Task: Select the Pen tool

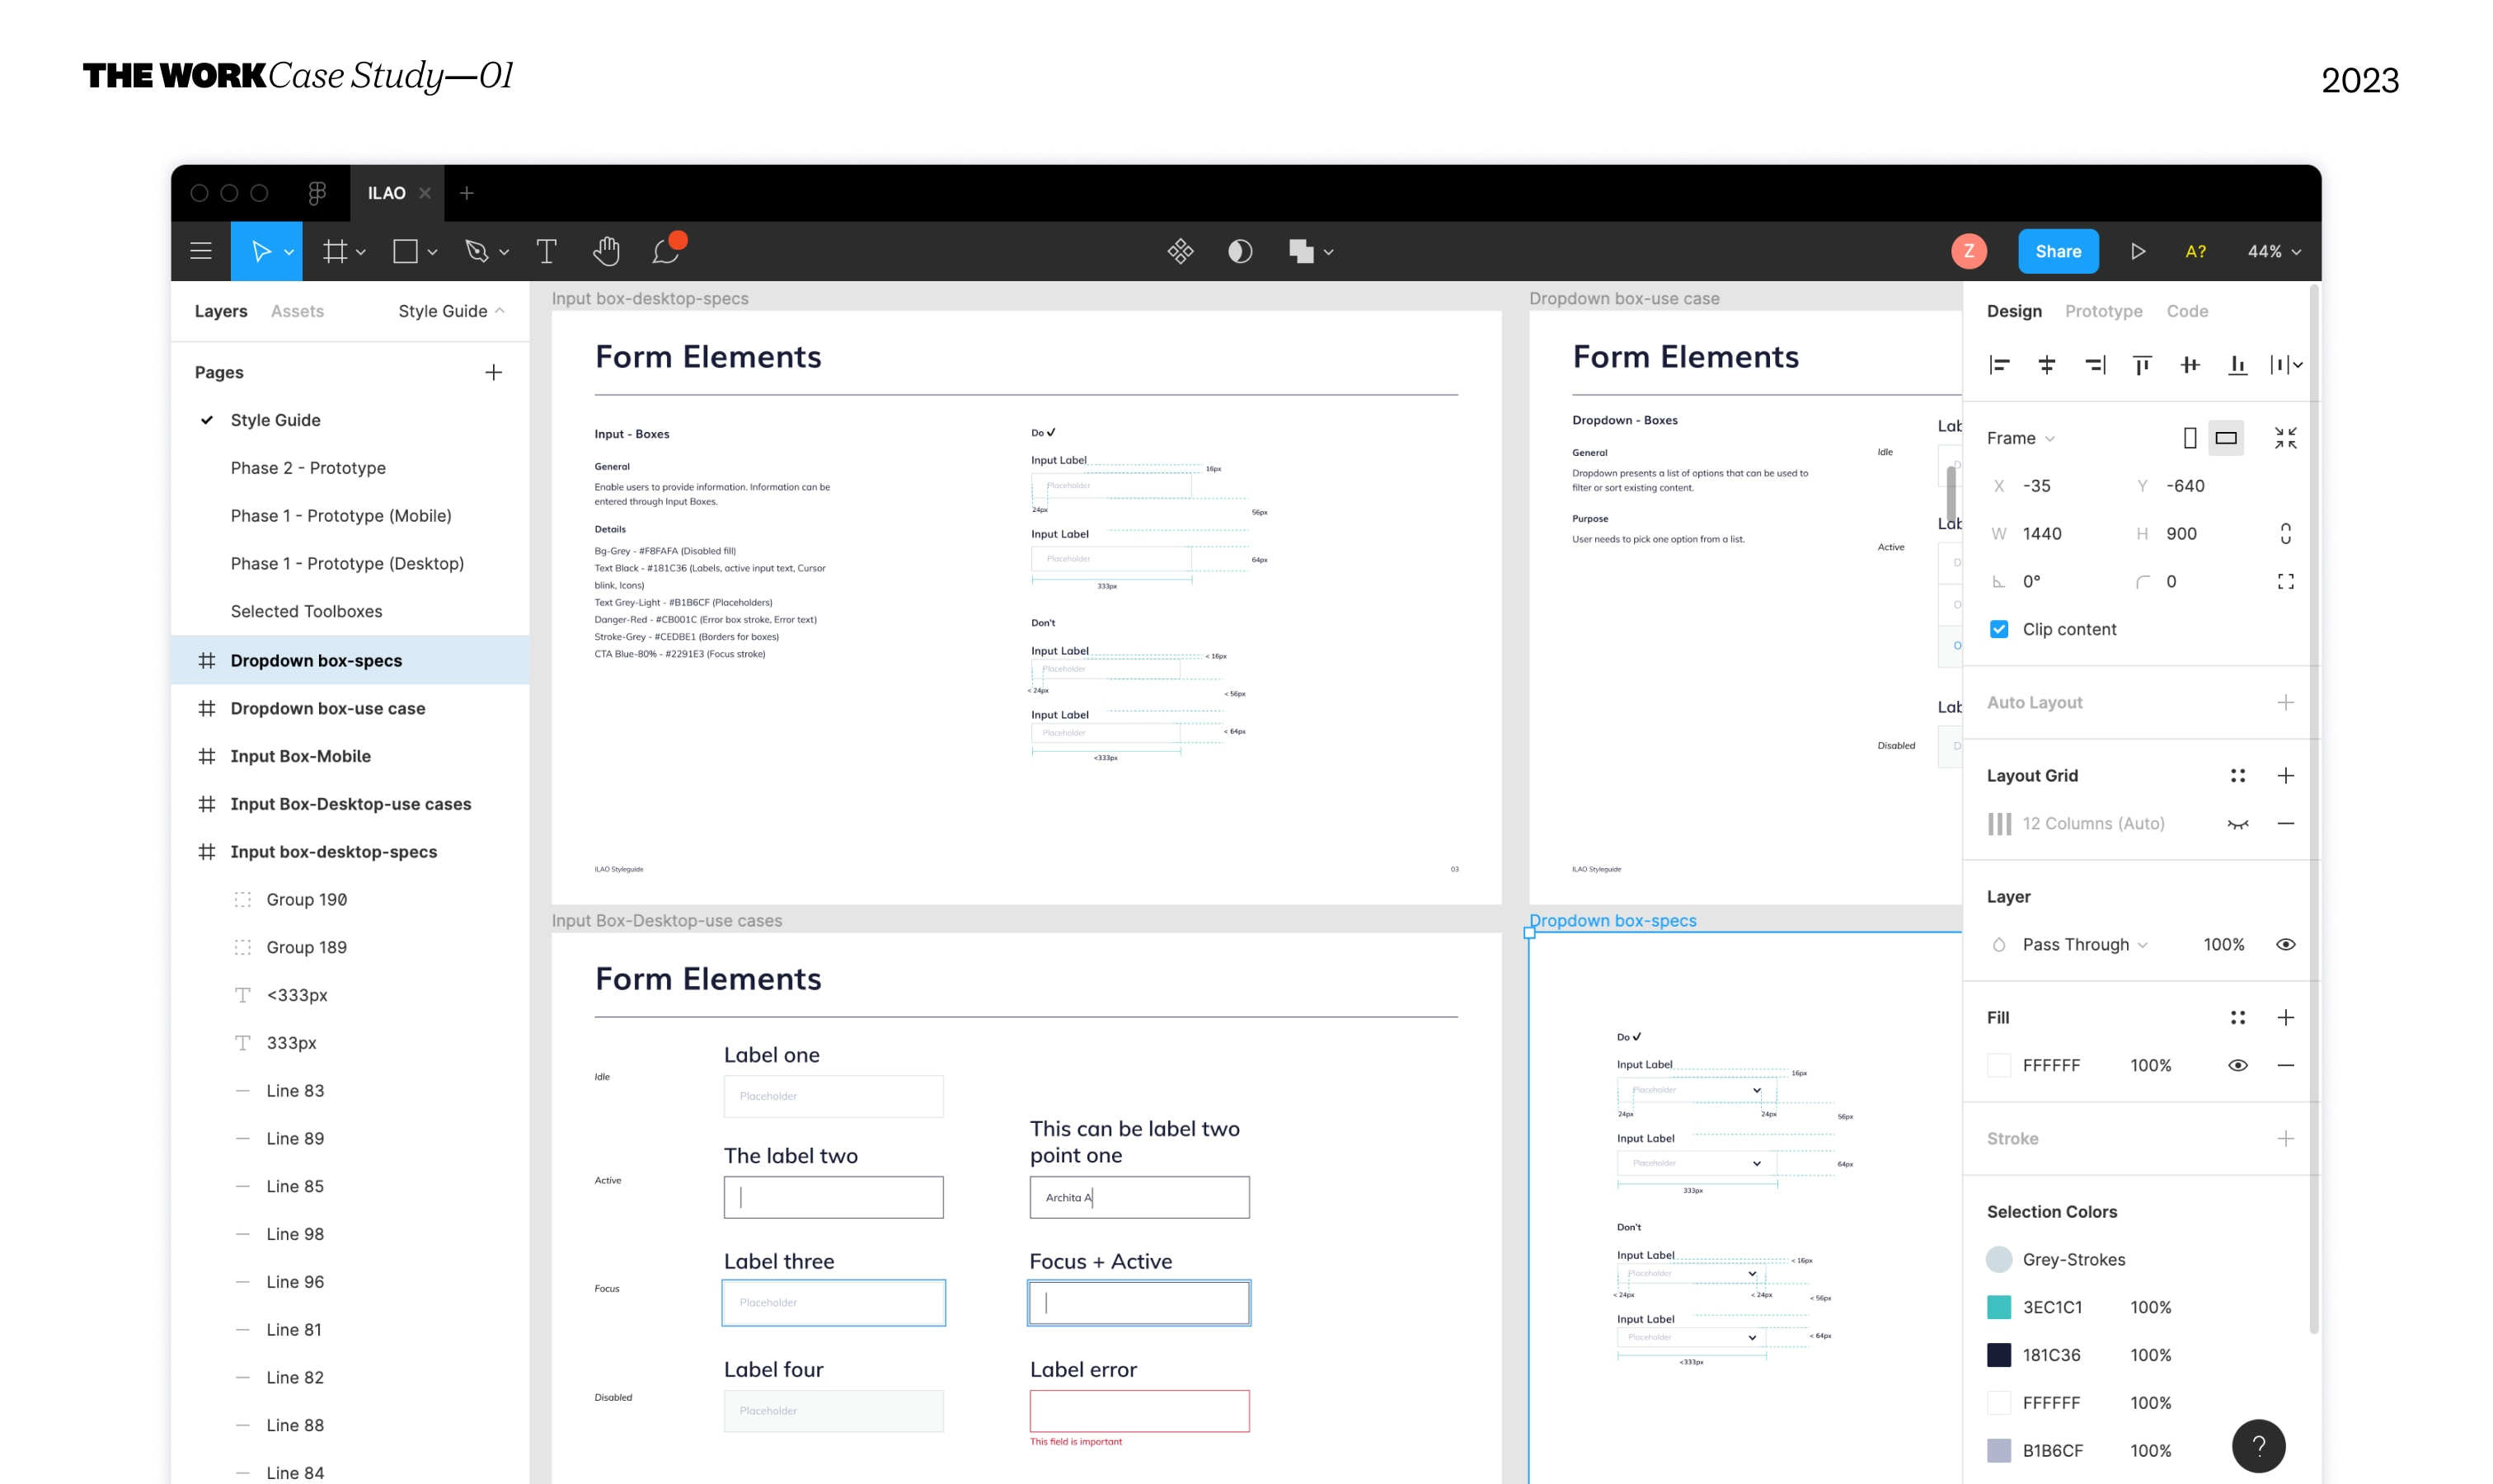Action: (x=477, y=251)
